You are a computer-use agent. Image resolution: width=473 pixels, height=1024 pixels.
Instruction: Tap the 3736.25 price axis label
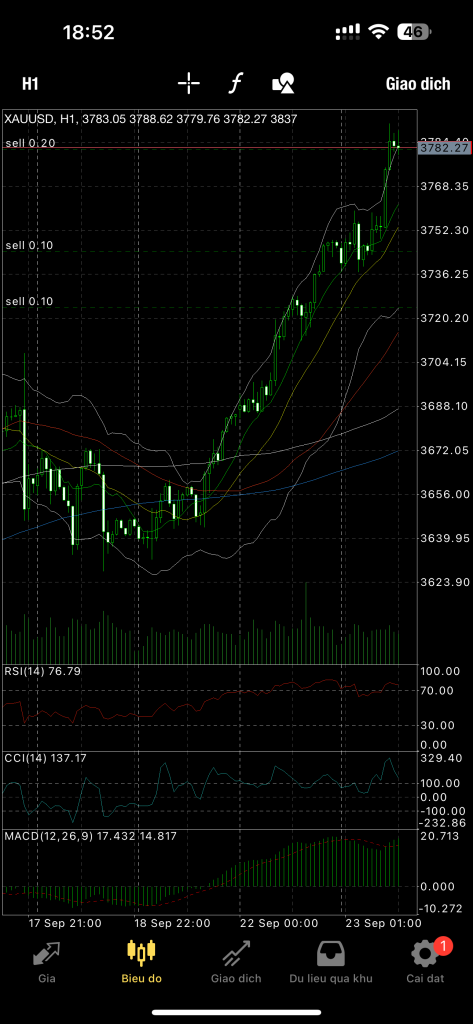click(444, 274)
